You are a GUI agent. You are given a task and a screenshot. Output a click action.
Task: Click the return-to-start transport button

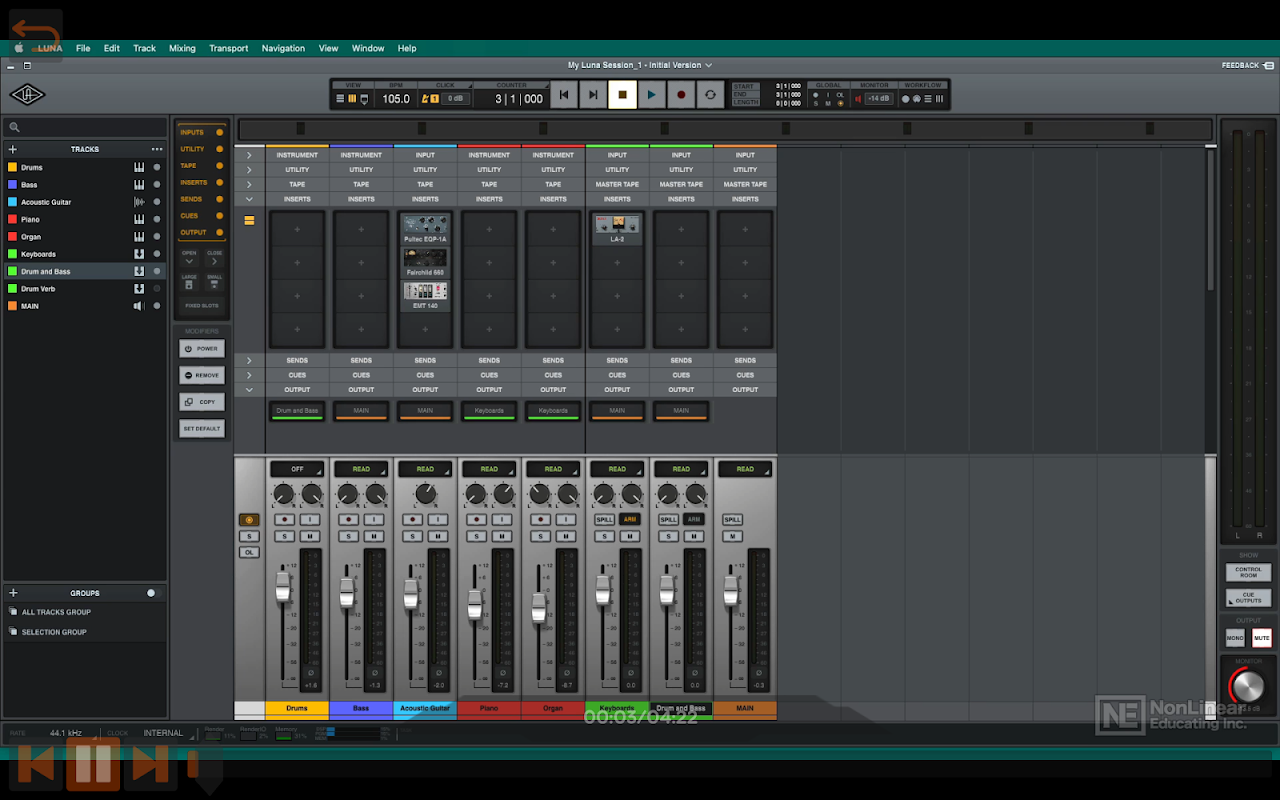pyautogui.click(x=564, y=95)
